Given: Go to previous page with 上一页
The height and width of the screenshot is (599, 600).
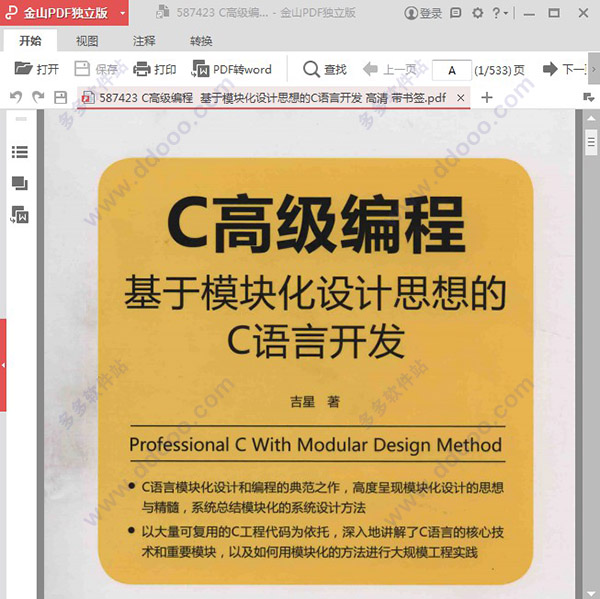Looking at the screenshot, I should [x=390, y=69].
